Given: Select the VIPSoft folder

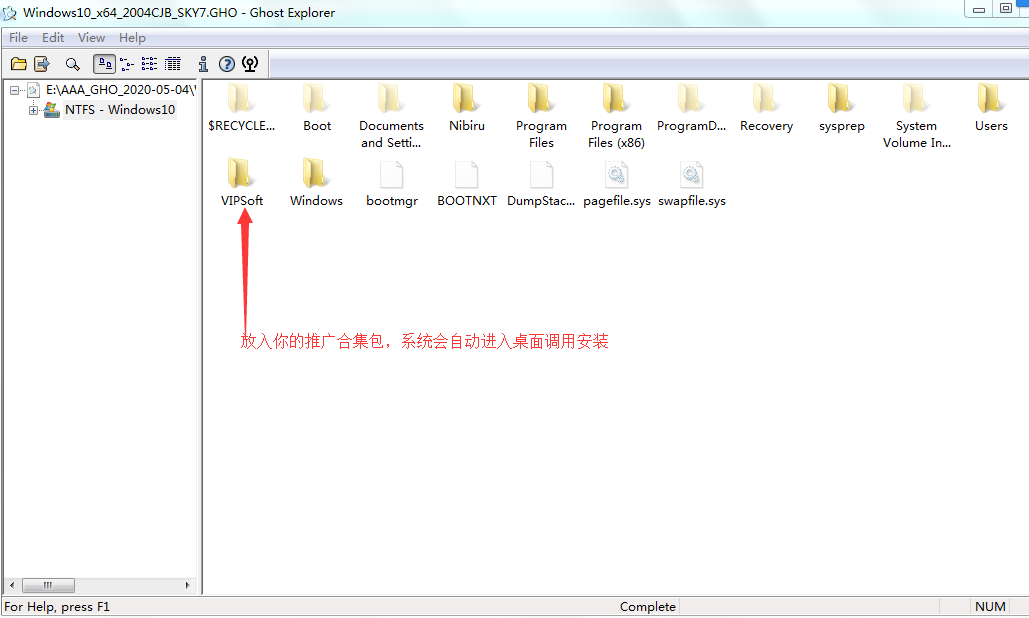Looking at the screenshot, I should pyautogui.click(x=242, y=184).
